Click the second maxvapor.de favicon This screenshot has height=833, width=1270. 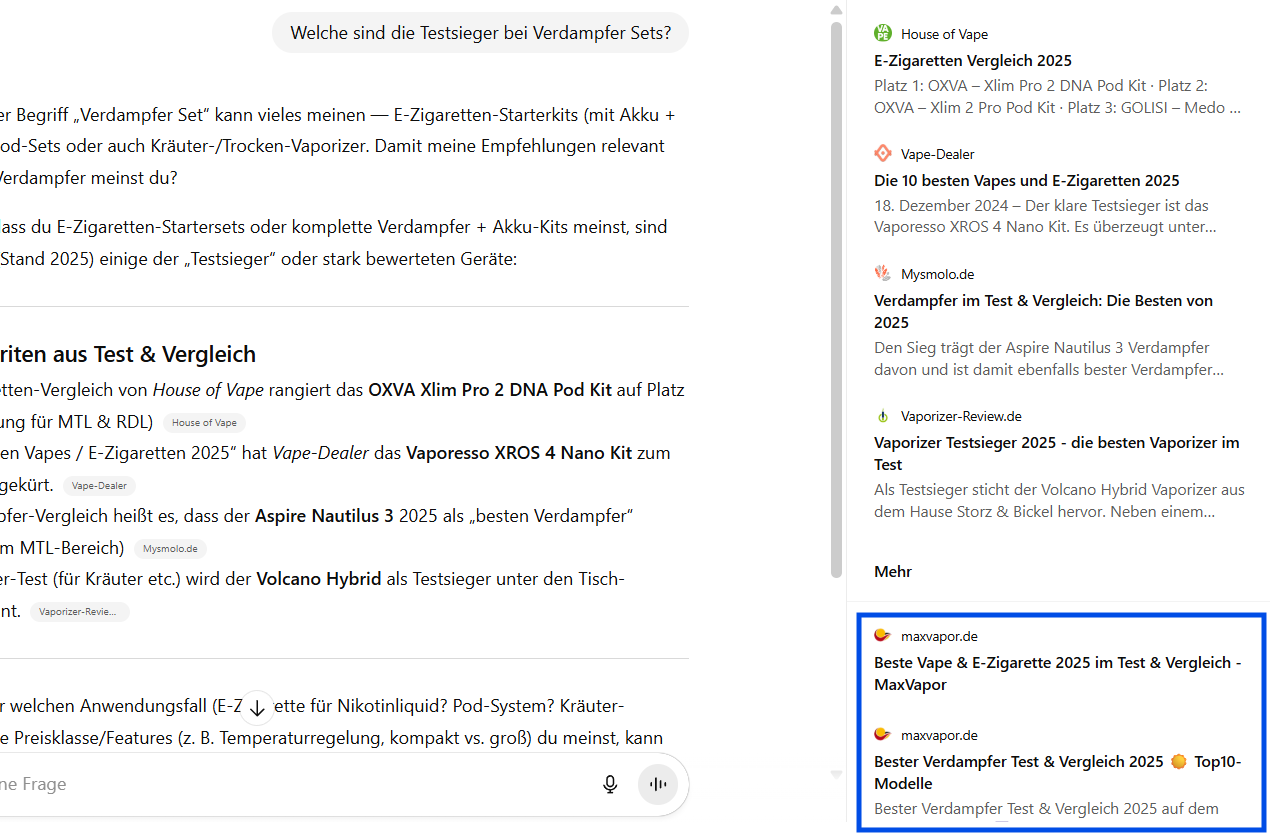[883, 734]
